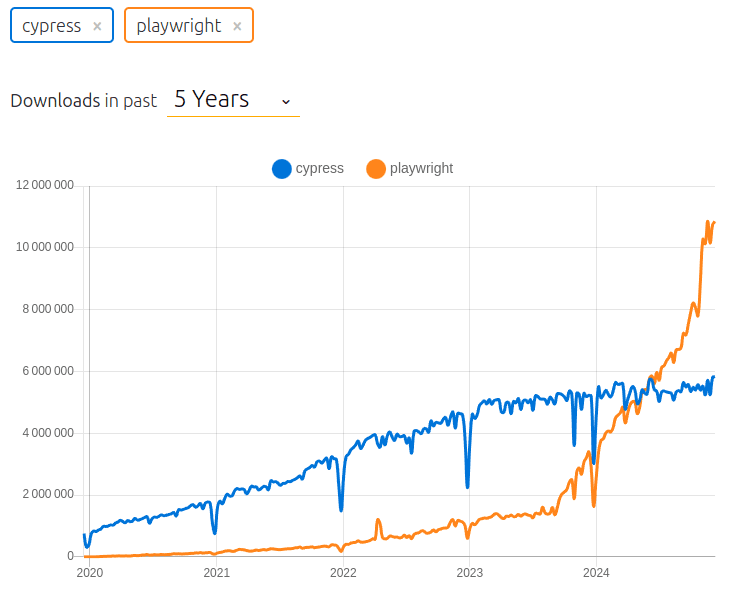Click the 0 y-axis label
This screenshot has width=729, height=595.
tap(70, 556)
